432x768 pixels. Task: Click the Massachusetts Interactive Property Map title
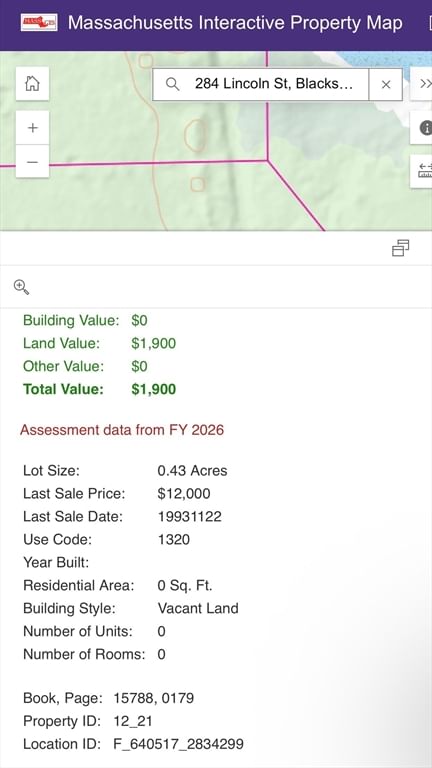click(x=235, y=23)
